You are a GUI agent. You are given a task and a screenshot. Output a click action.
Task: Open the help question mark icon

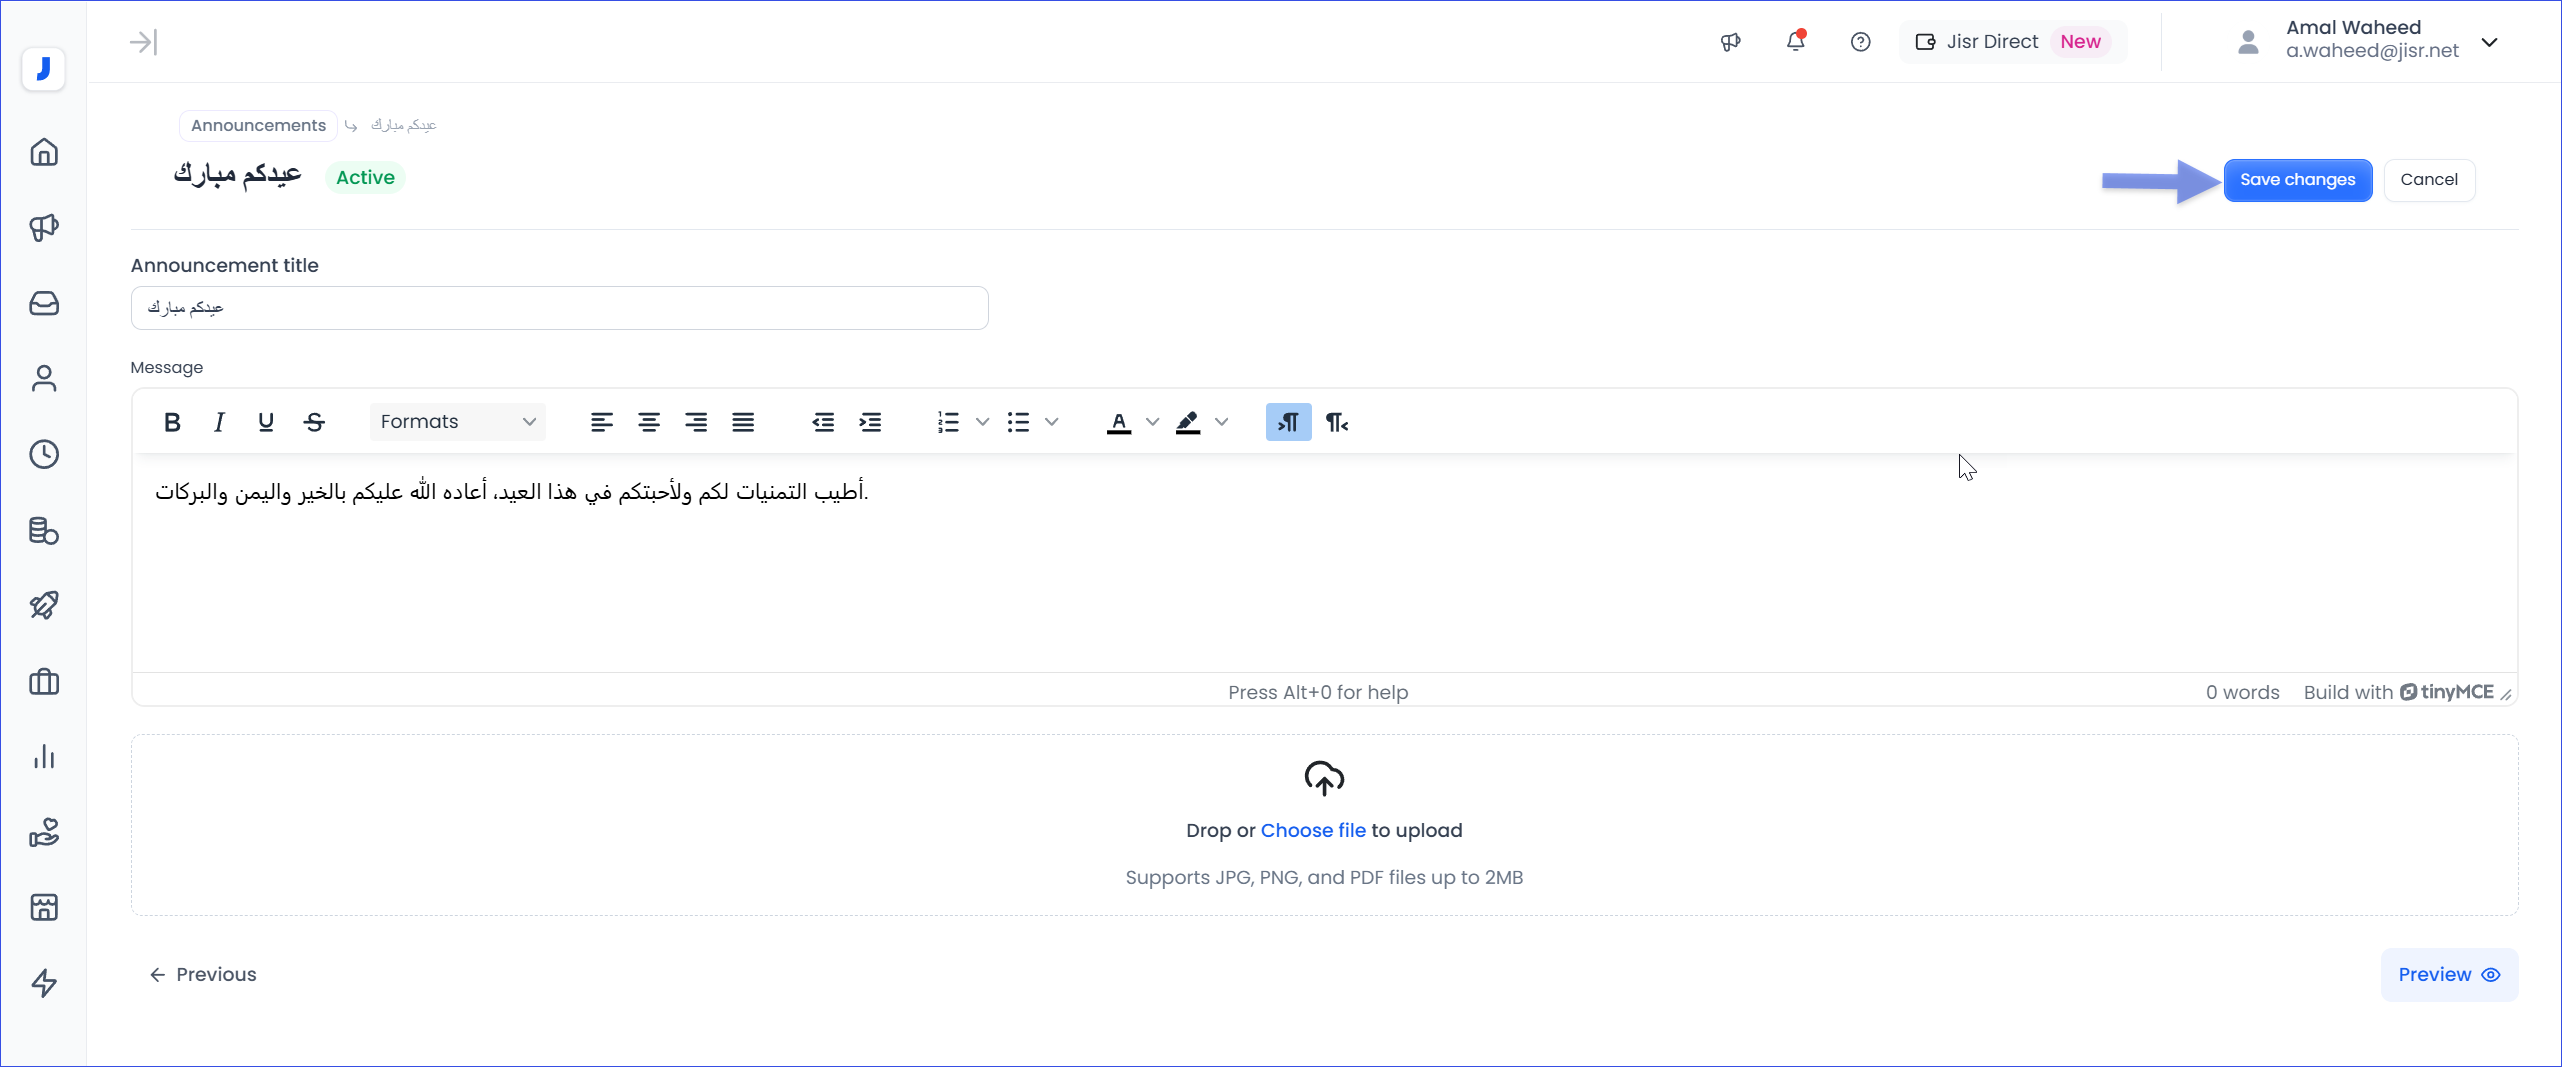point(1860,42)
